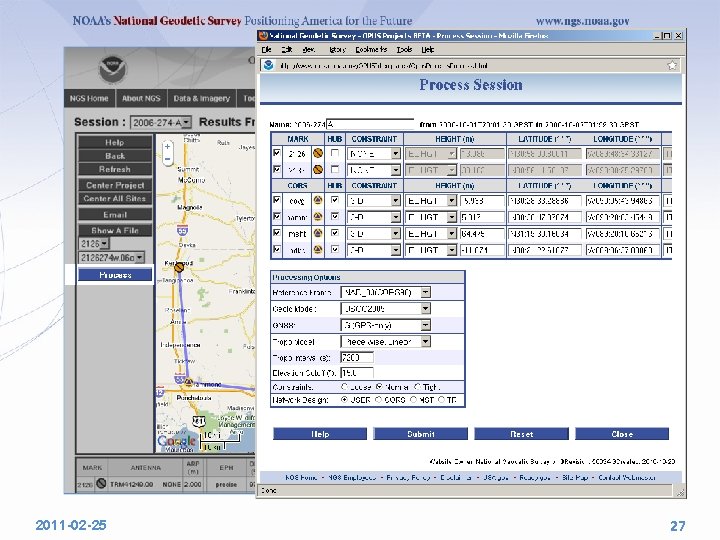The image size is (720, 540).
Task: Uncheck the include checkbox for mark 2126
Action: [x=277, y=153]
